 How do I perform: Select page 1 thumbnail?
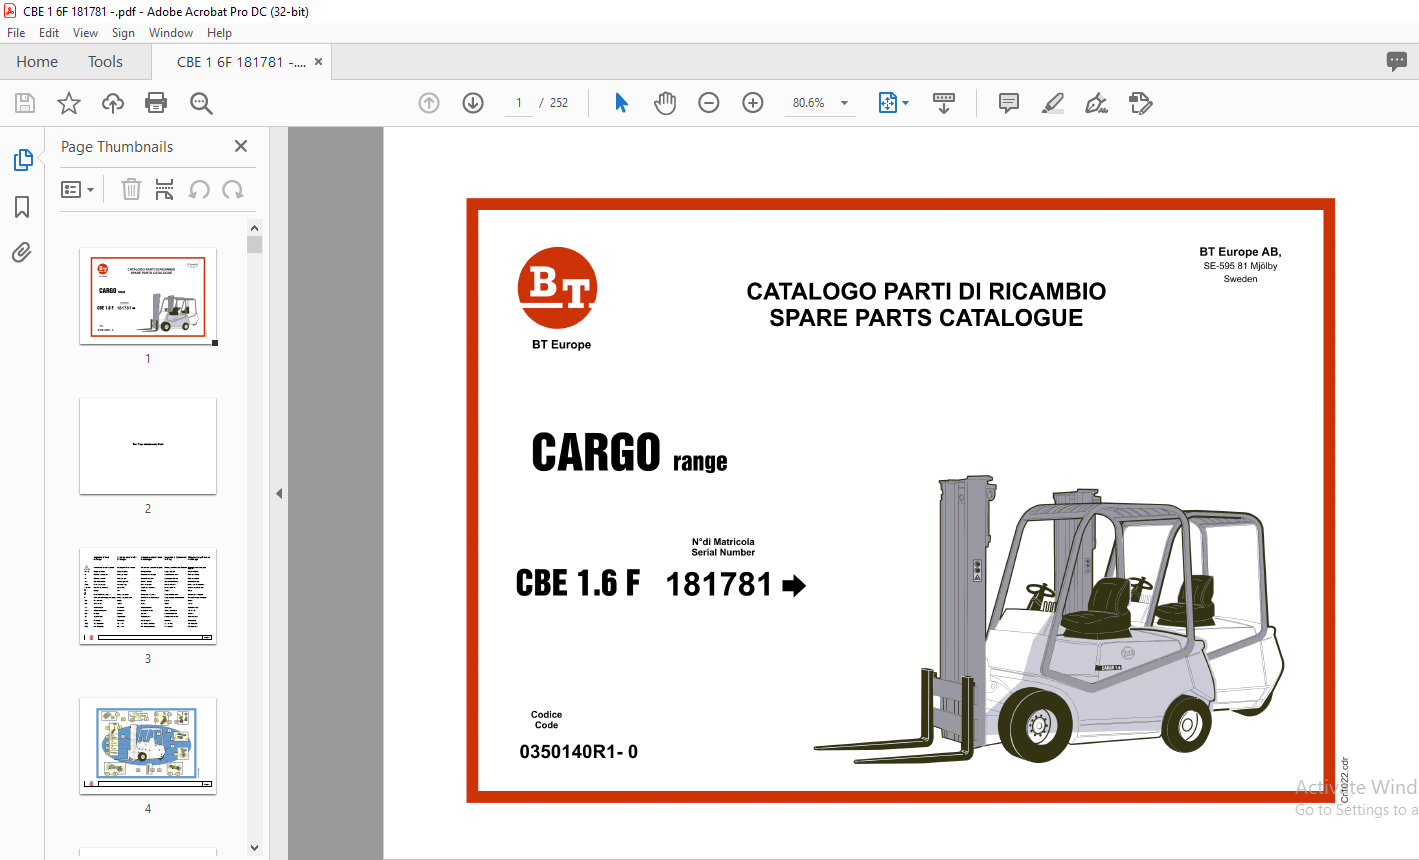tap(148, 296)
